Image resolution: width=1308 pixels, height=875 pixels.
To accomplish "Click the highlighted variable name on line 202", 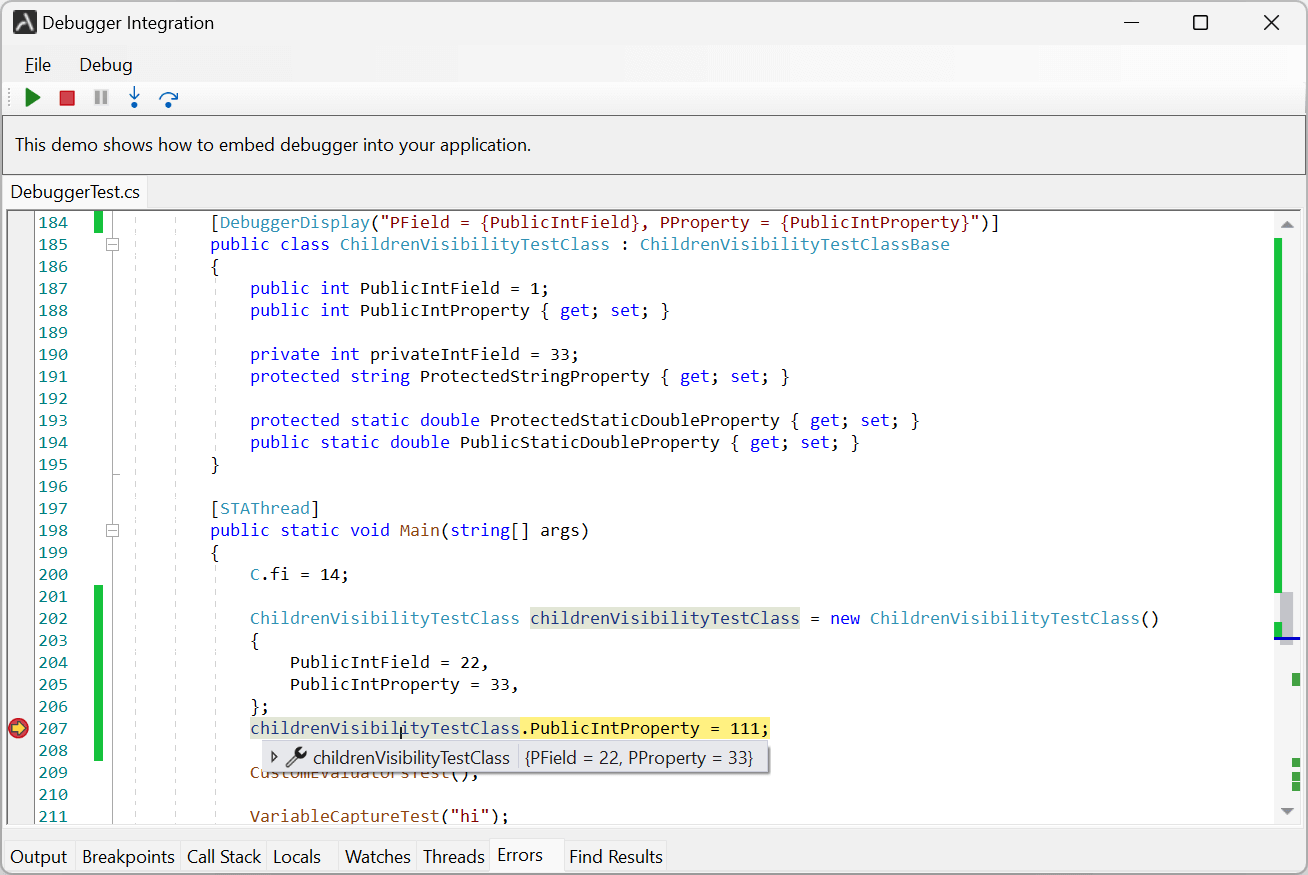I will click(x=665, y=618).
